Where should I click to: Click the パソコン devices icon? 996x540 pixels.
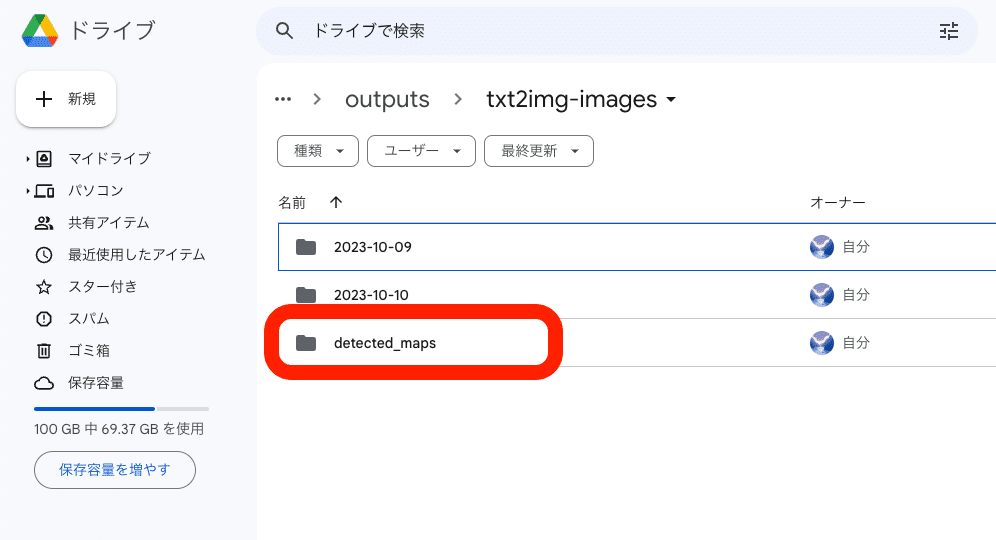(44, 191)
